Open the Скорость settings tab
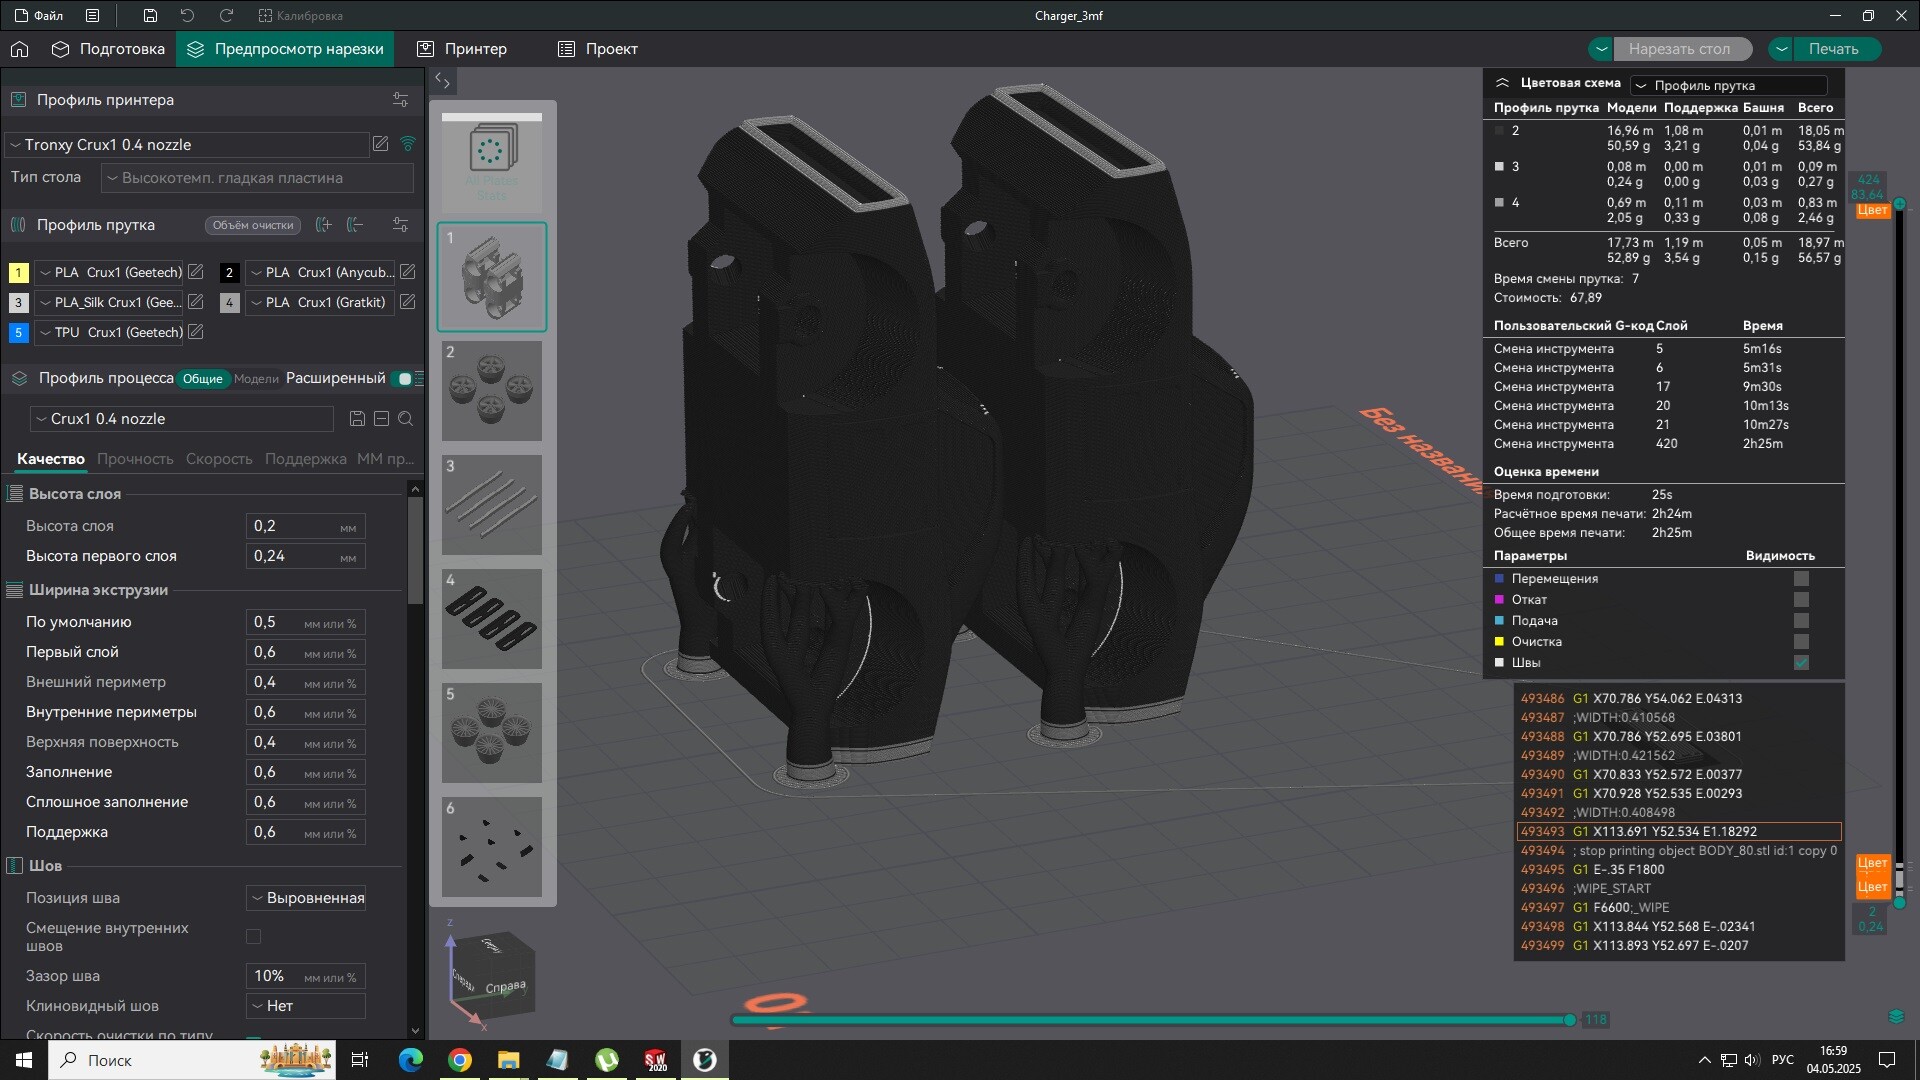Screen dimensions: 1920x1080 pyautogui.click(x=219, y=459)
